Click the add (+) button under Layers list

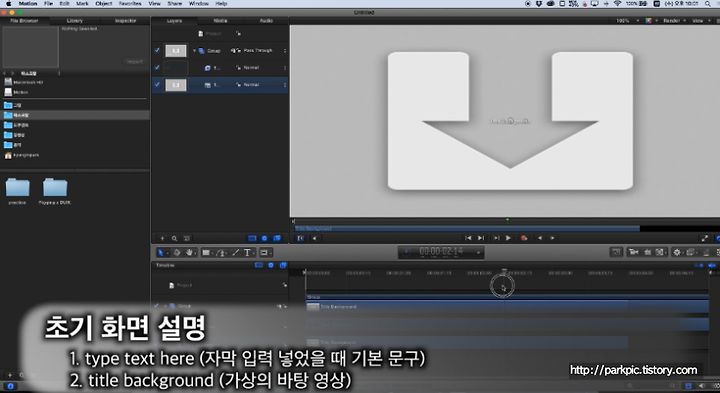(162, 238)
